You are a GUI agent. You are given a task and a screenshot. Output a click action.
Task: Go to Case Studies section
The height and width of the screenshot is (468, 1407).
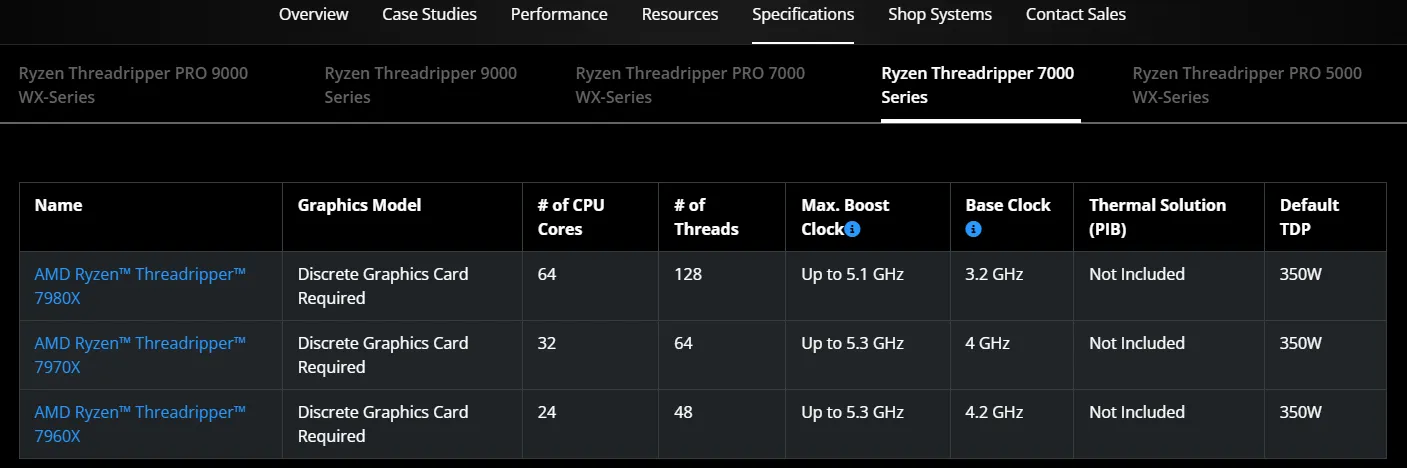(x=430, y=14)
